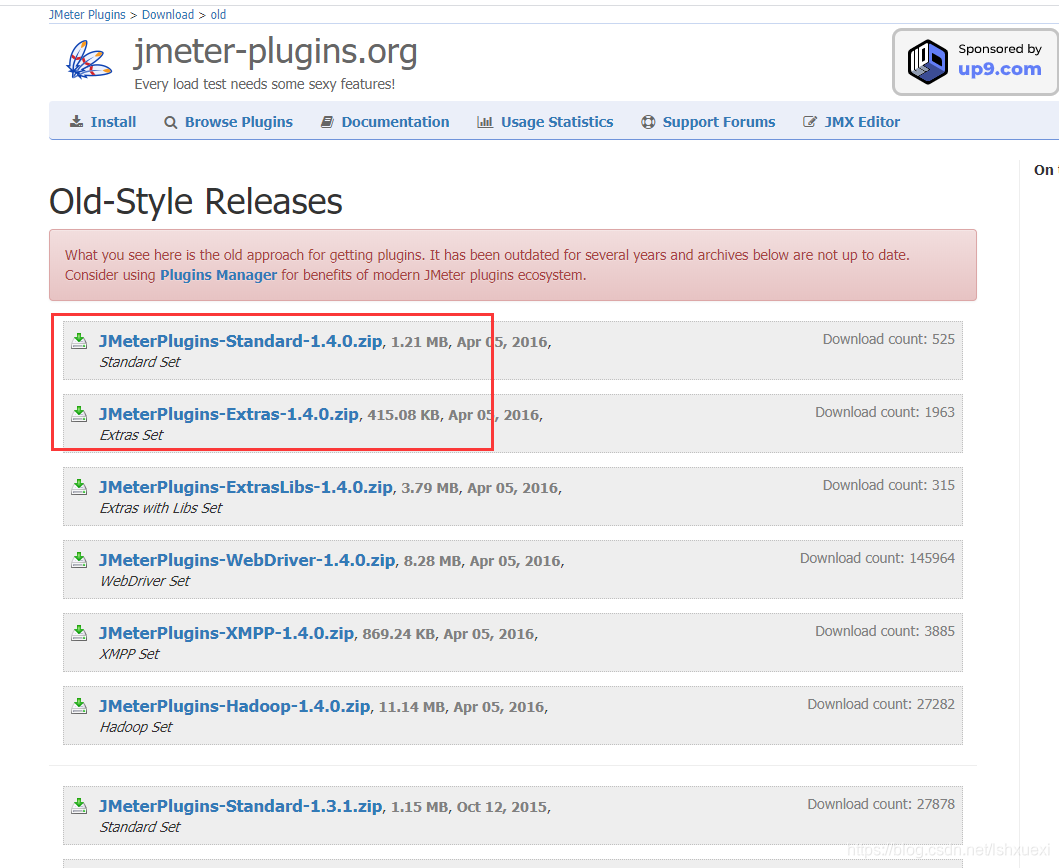Click the JMeter Plugins breadcrumb link

87,15
